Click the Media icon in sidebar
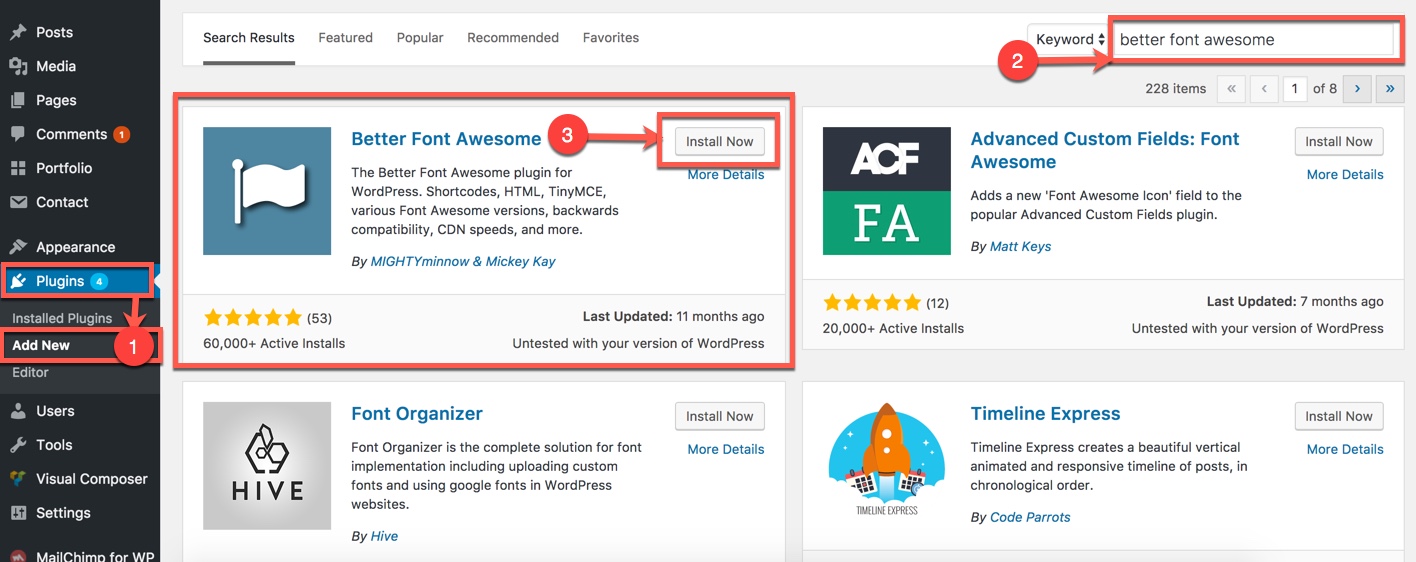This screenshot has height=562, width=1416. pyautogui.click(x=18, y=66)
